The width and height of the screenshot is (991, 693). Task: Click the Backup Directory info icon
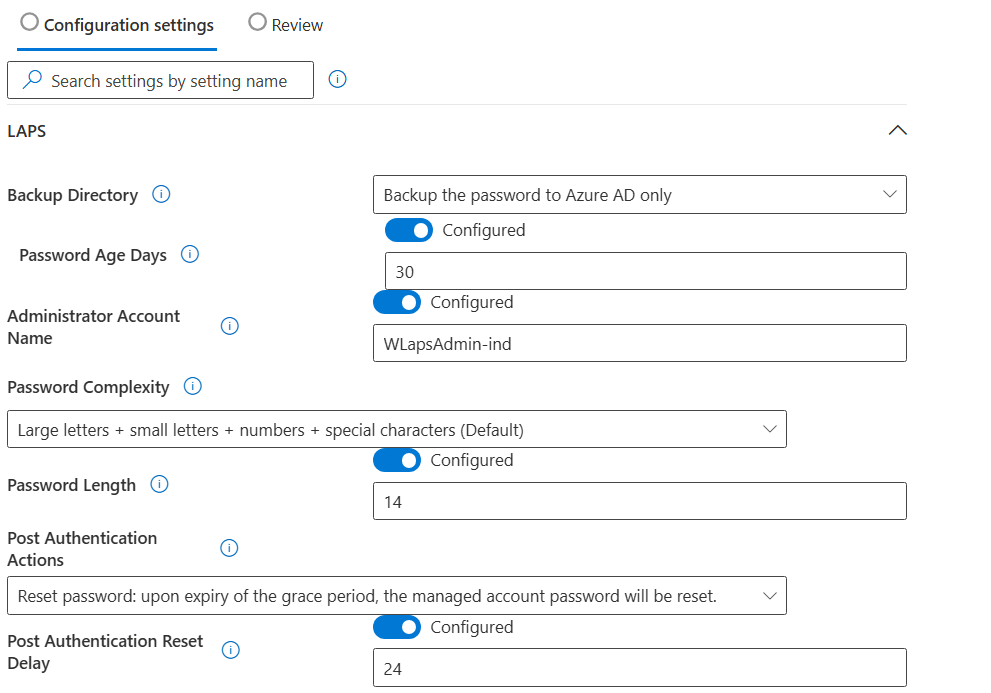(161, 195)
